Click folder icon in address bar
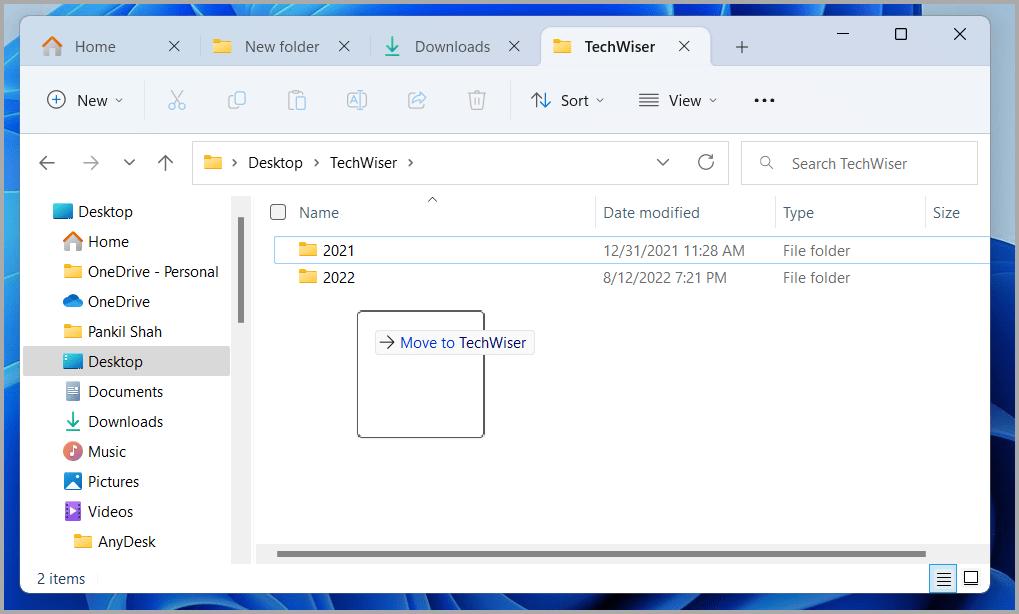 coord(213,162)
